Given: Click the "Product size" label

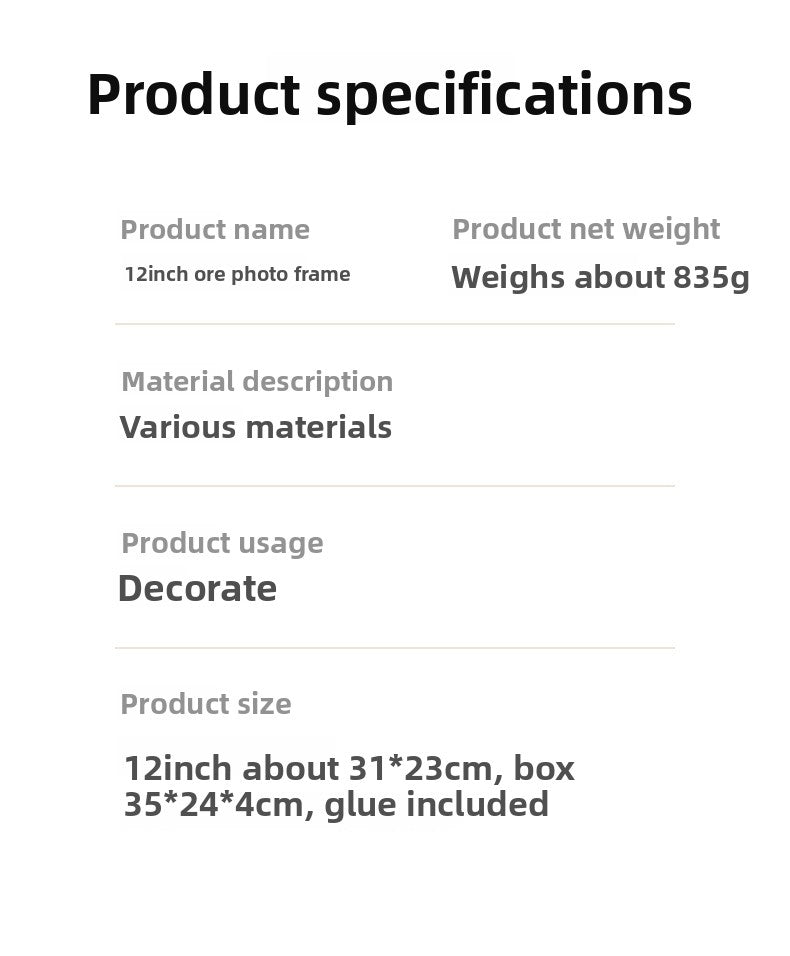Looking at the screenshot, I should [206, 704].
